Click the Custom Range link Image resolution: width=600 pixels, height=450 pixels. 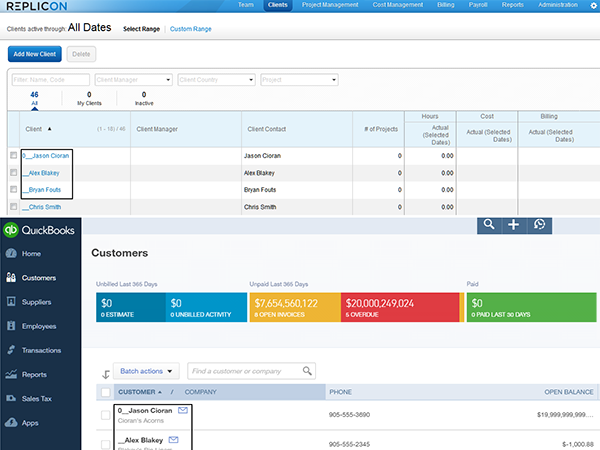[191, 29]
